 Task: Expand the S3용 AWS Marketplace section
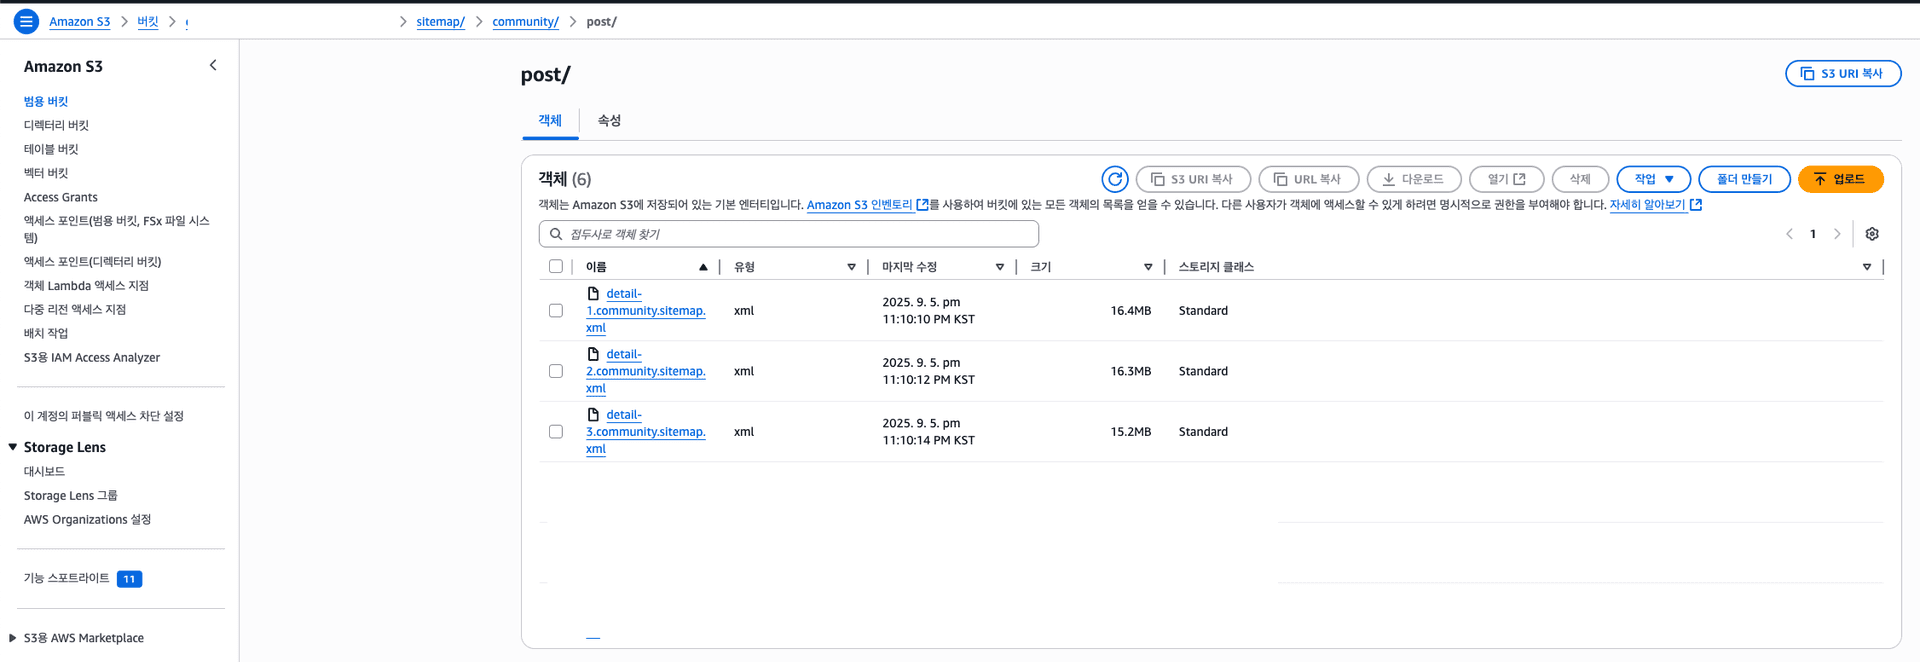13,638
